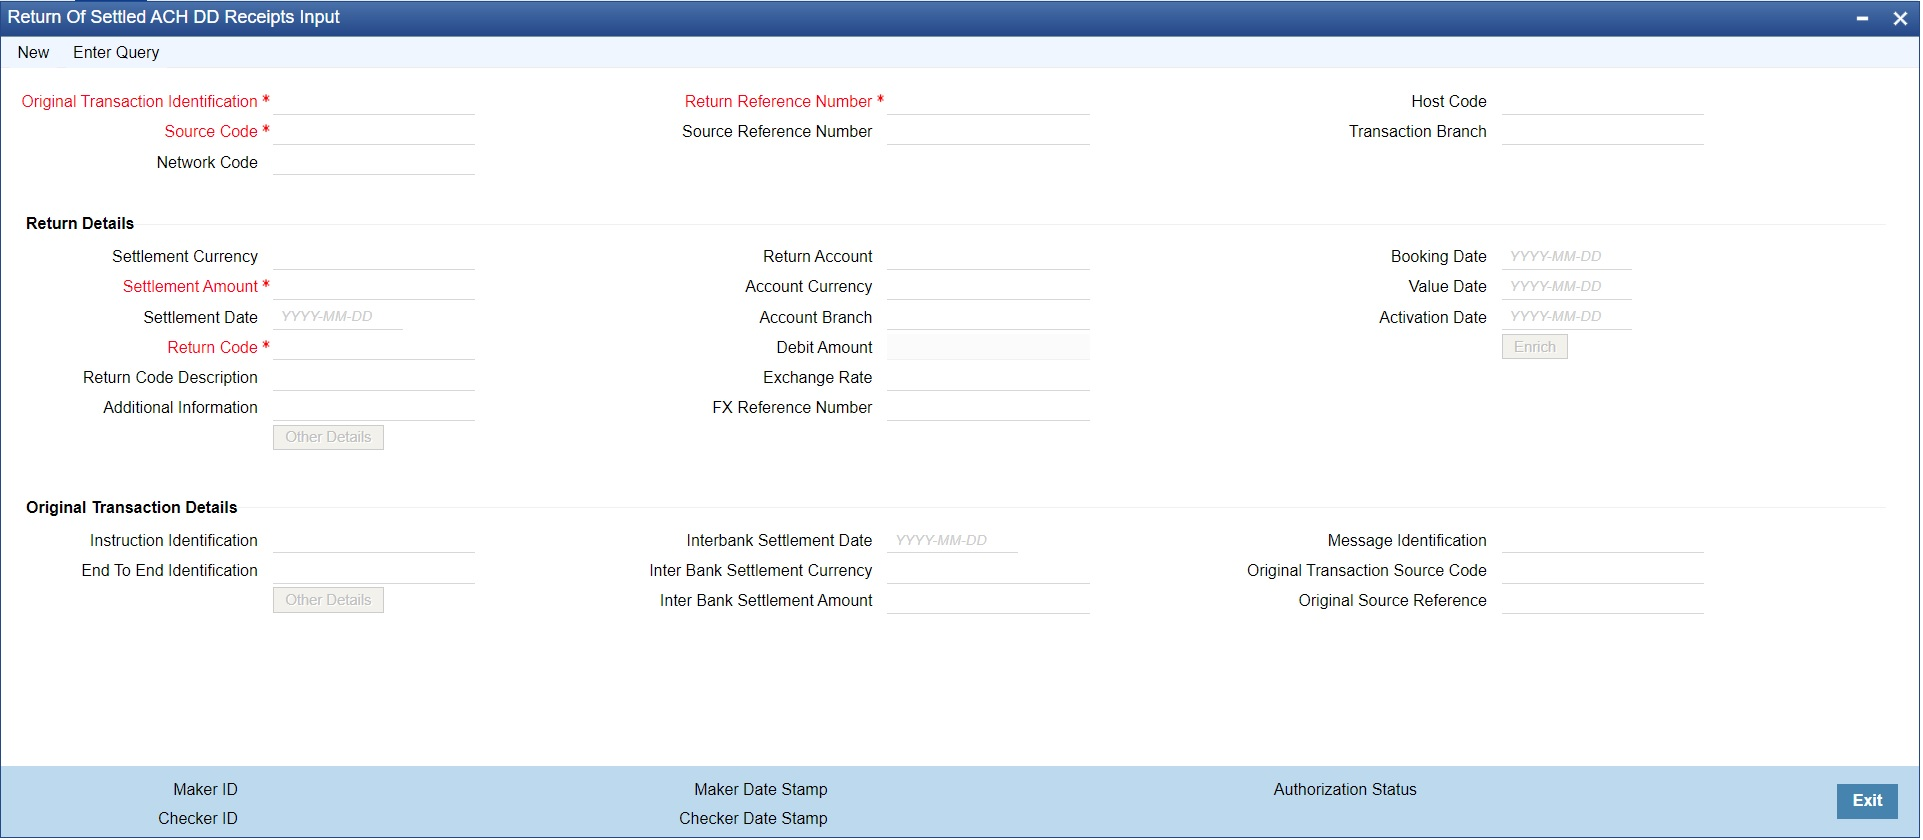Screen dimensions: 1923x840
Task: Click the Enrich button
Action: pyautogui.click(x=1534, y=347)
